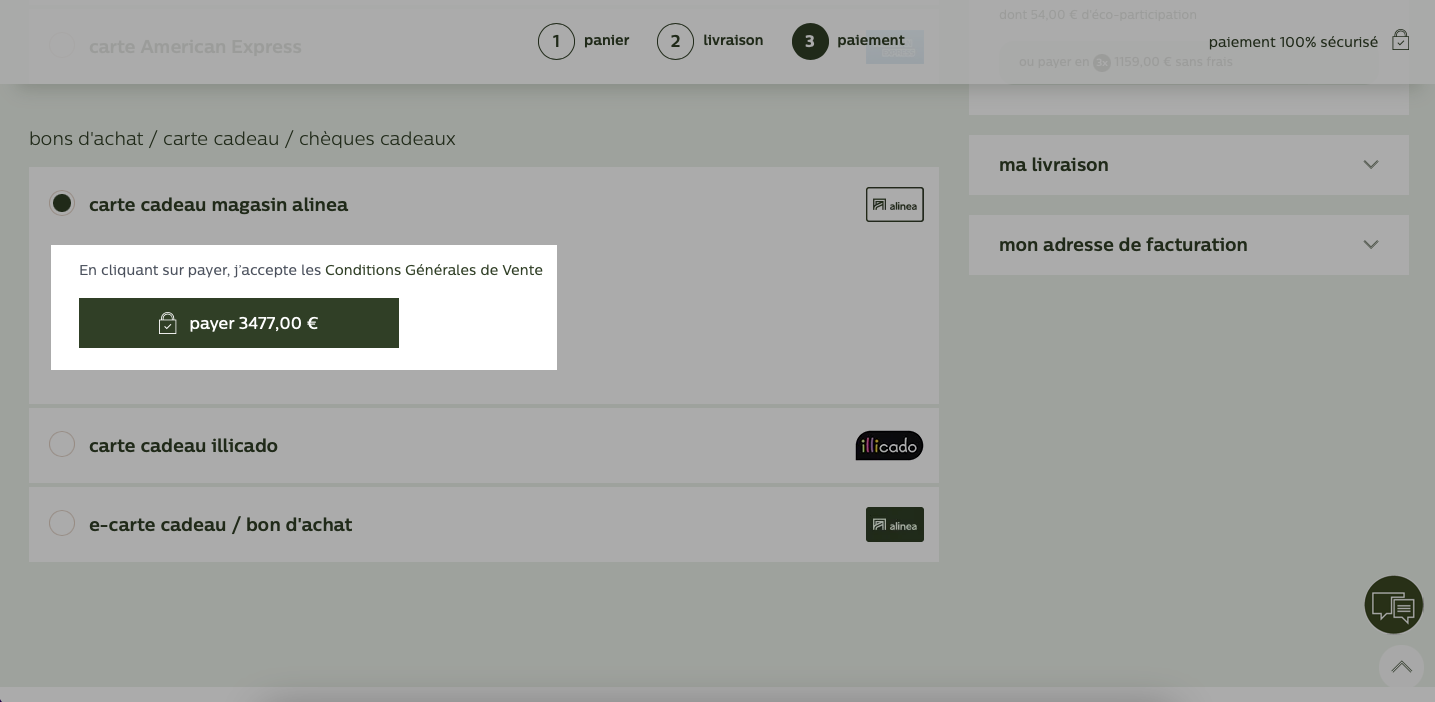This screenshot has height=702, width=1435.
Task: Expand the ma livraison section chevron
Action: tap(1371, 165)
